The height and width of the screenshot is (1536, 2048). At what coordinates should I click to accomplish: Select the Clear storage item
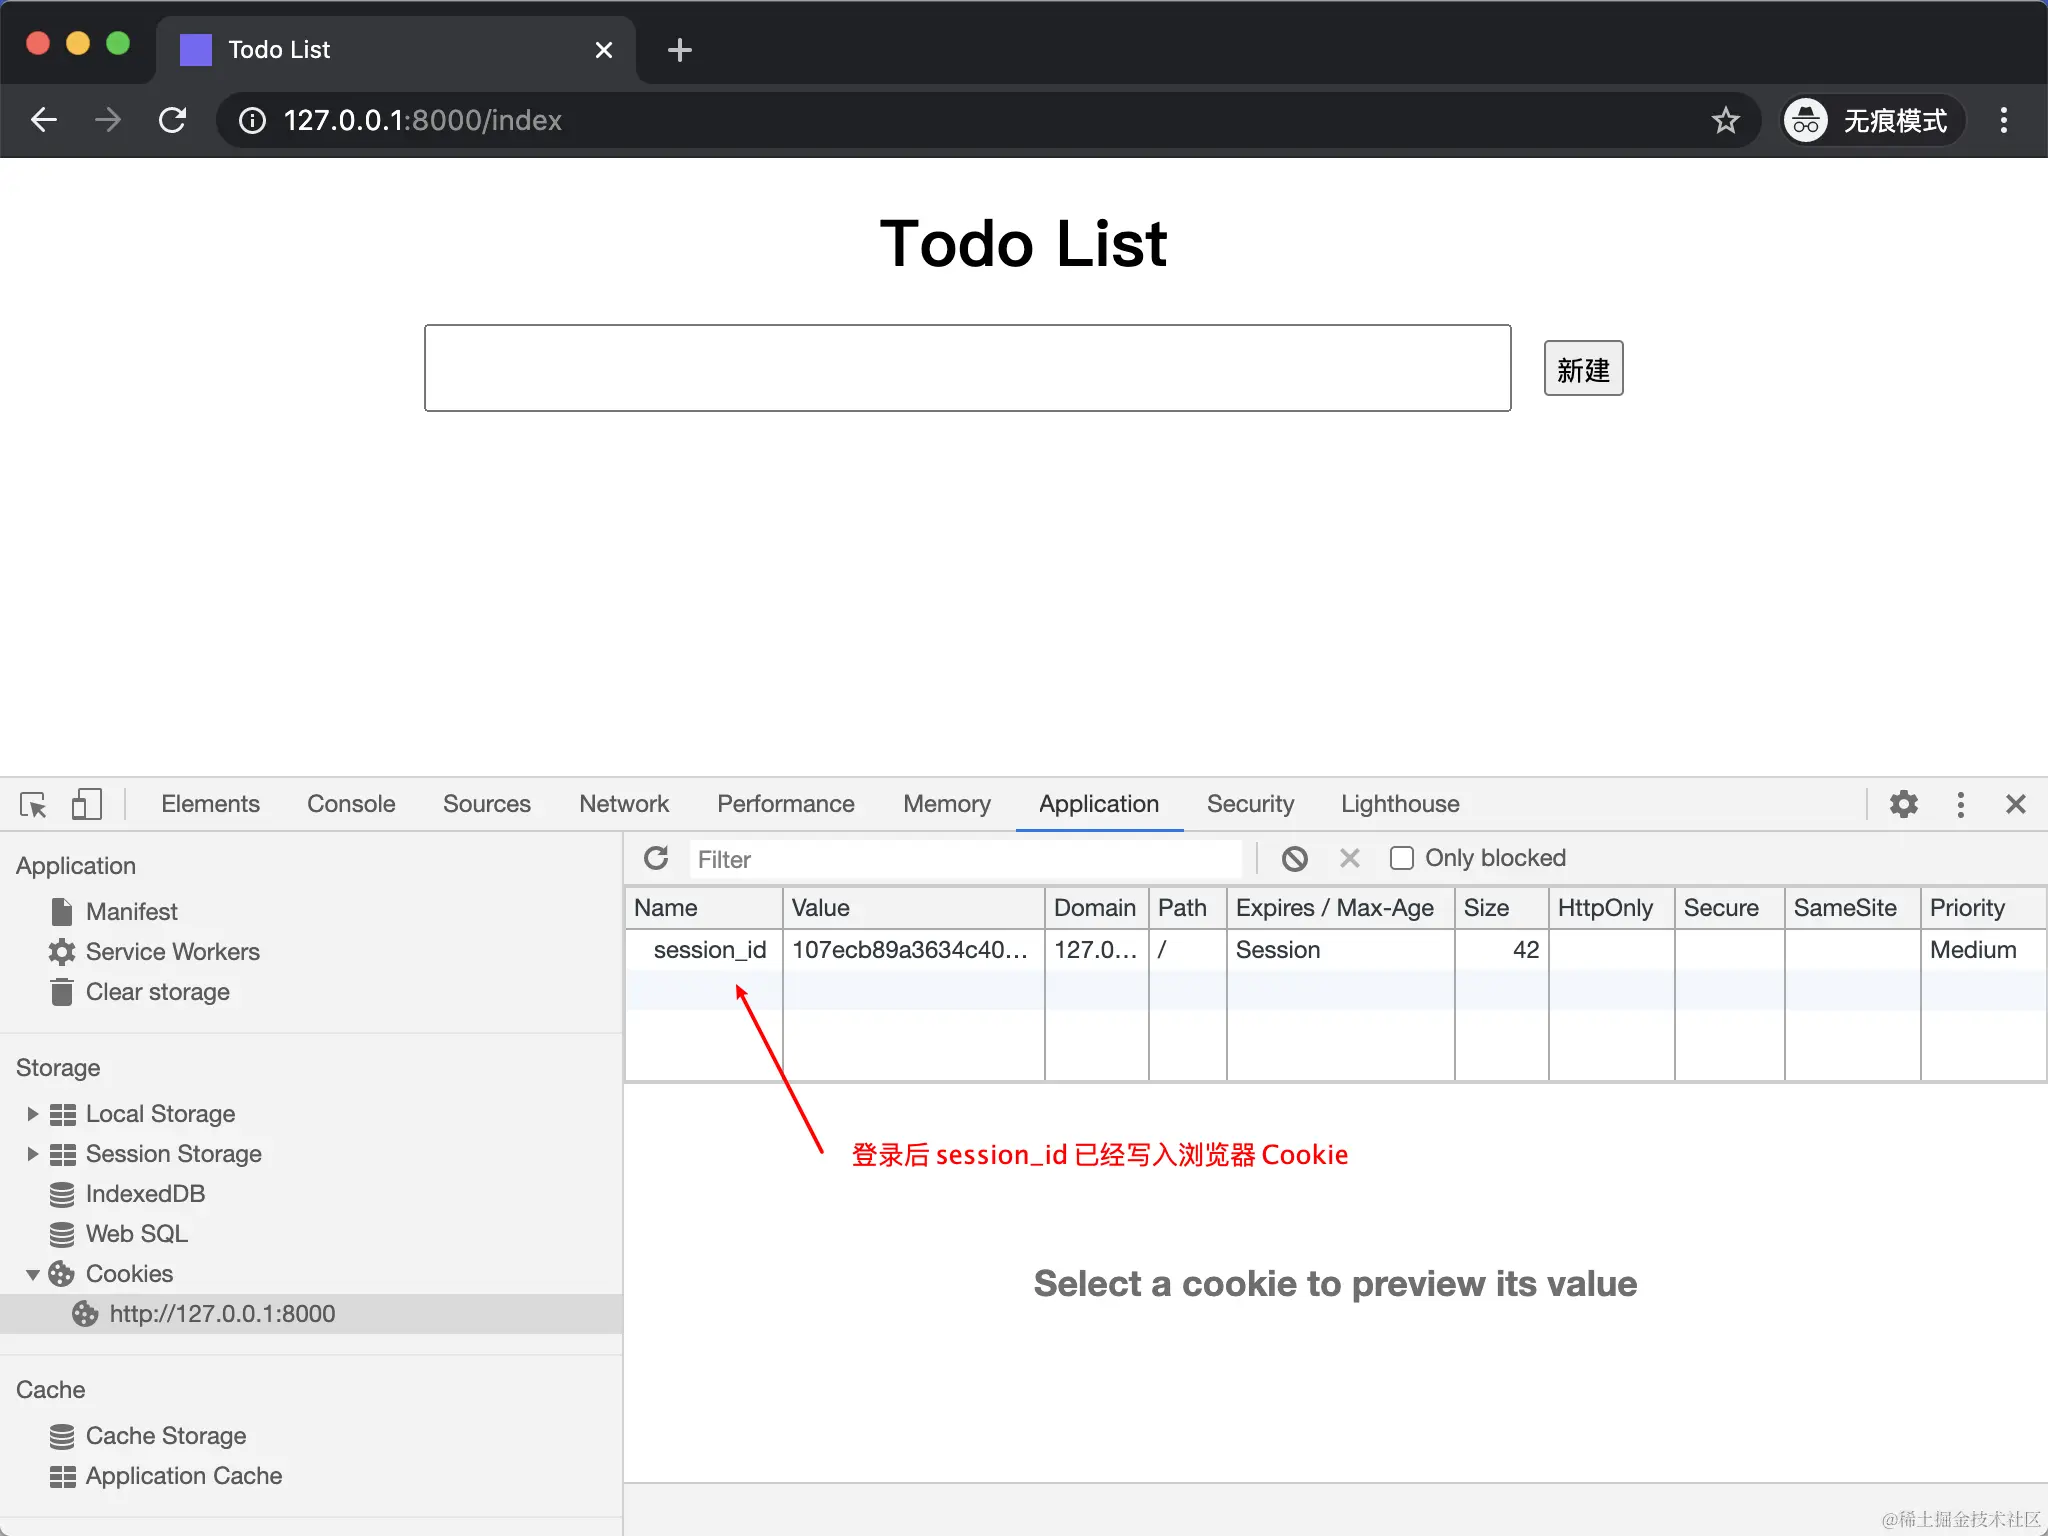pyautogui.click(x=157, y=992)
